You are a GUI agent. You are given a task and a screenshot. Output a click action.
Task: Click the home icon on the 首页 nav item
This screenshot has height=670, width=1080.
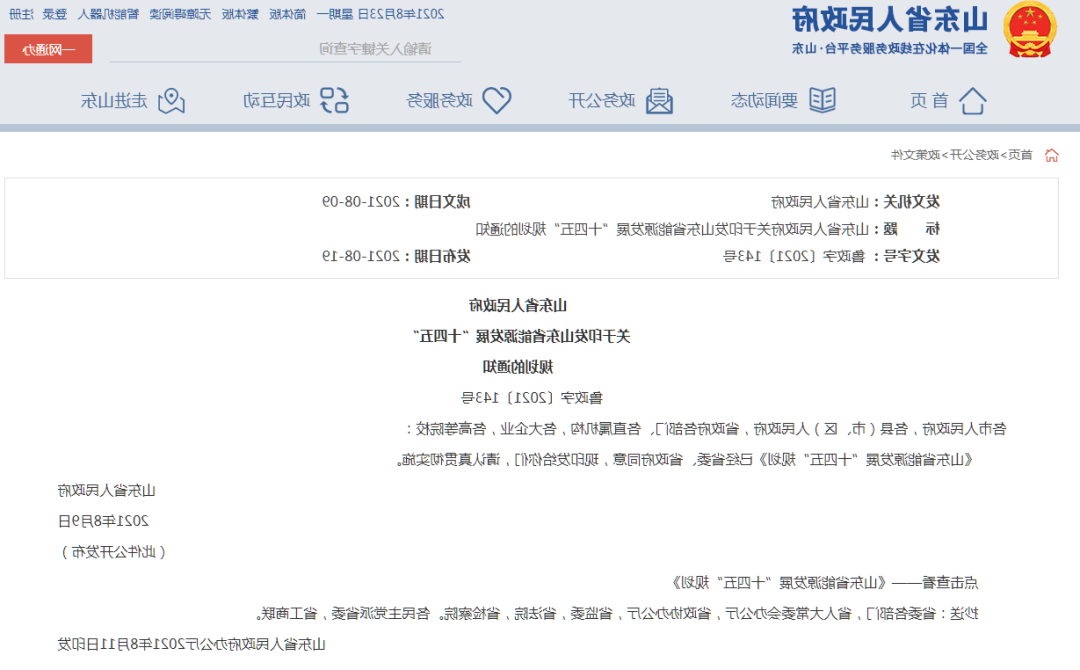975,100
